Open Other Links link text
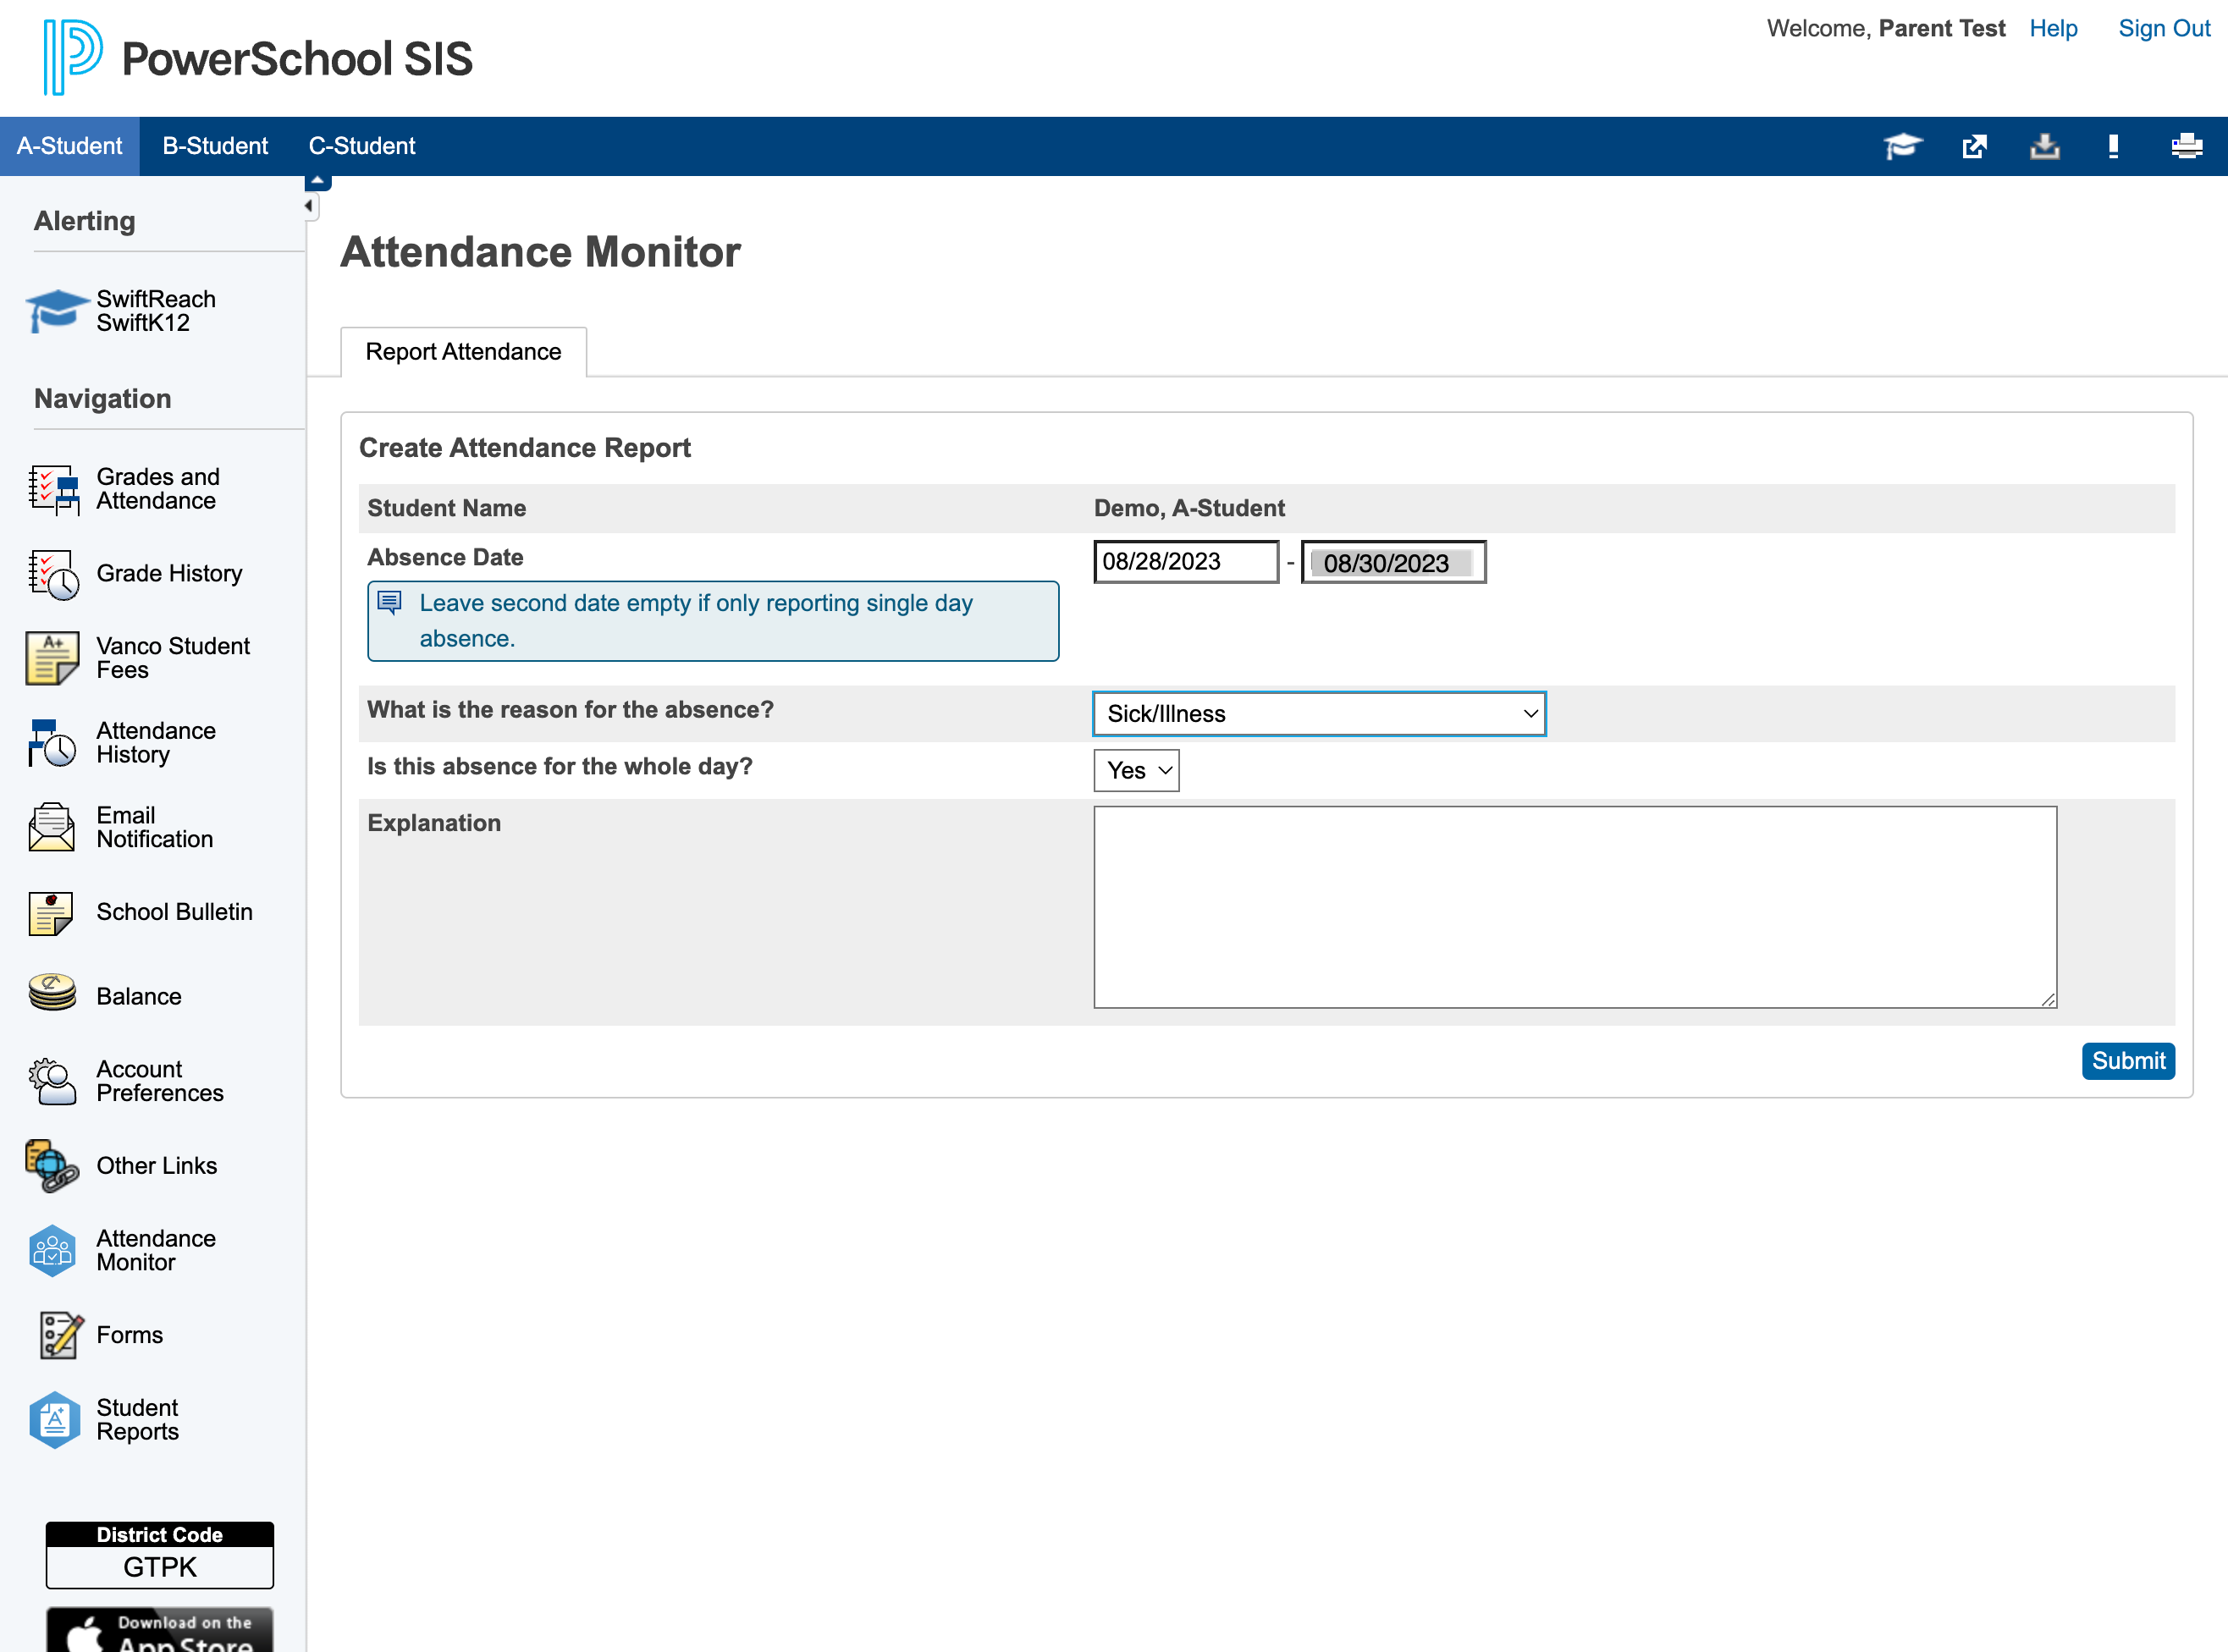This screenshot has width=2228, height=1652. (156, 1166)
